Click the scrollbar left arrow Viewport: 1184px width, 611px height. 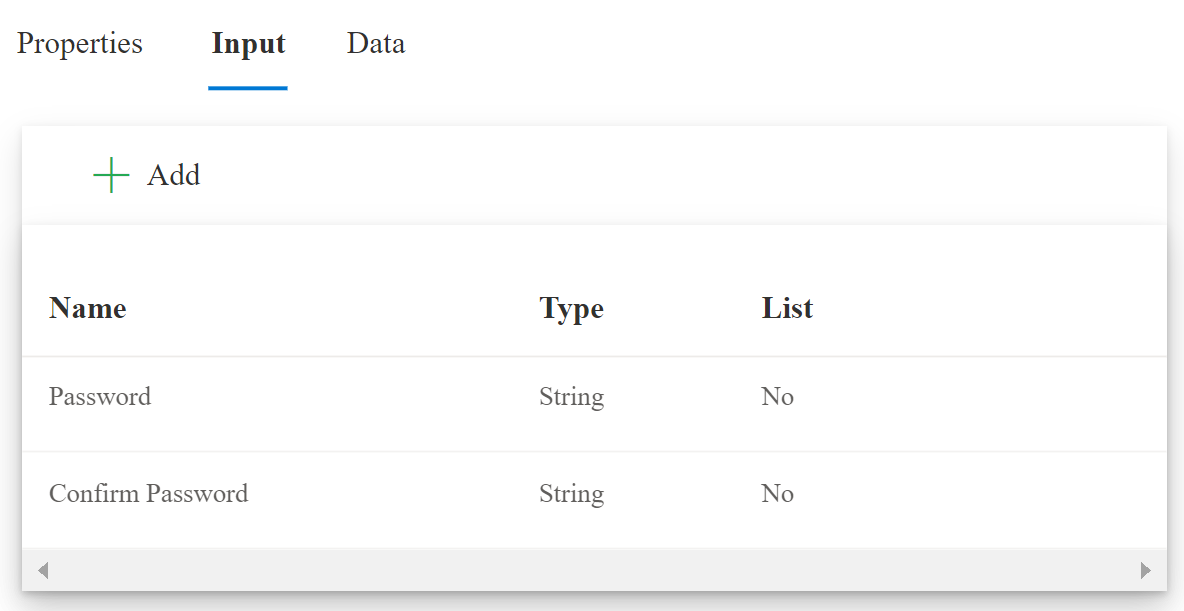click(43, 571)
